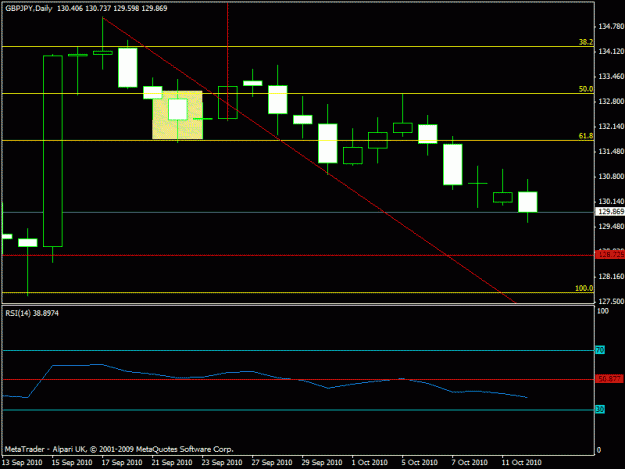Viewport: 625px width, 469px height.
Task: Click the 1 Oct 2010 date label
Action: pos(369,462)
